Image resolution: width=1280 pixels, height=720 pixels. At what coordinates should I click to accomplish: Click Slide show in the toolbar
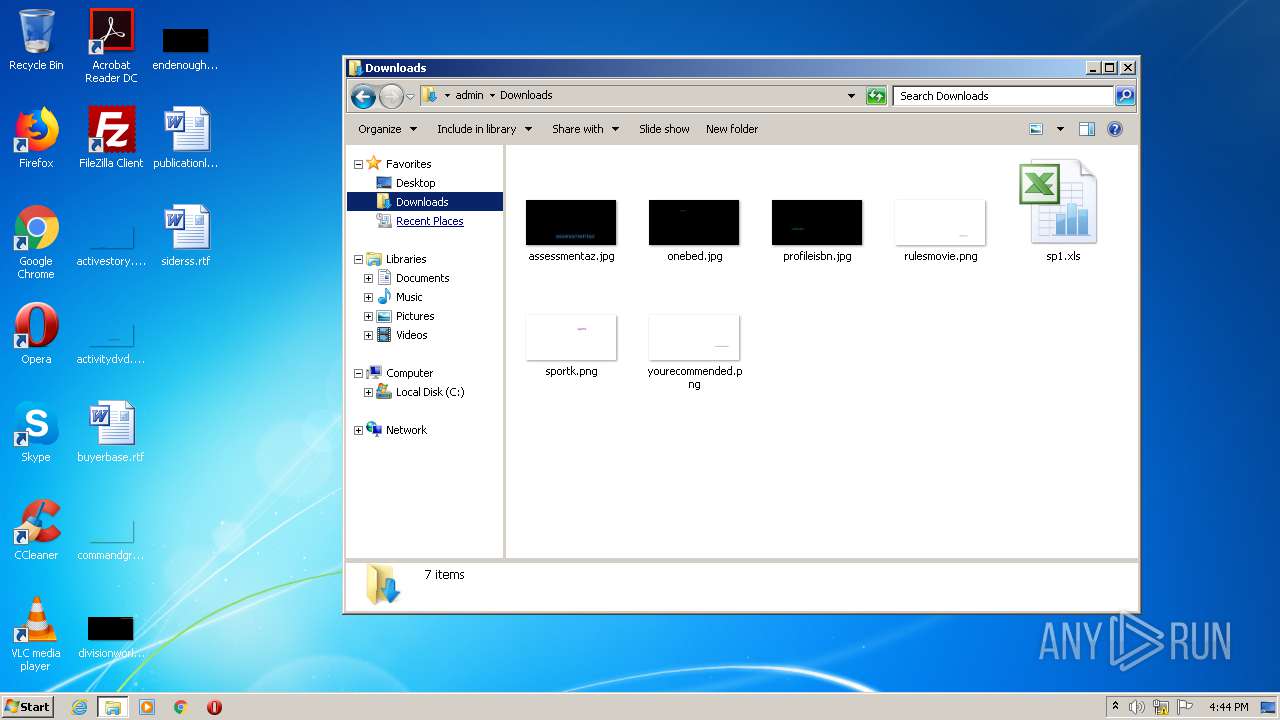click(664, 129)
